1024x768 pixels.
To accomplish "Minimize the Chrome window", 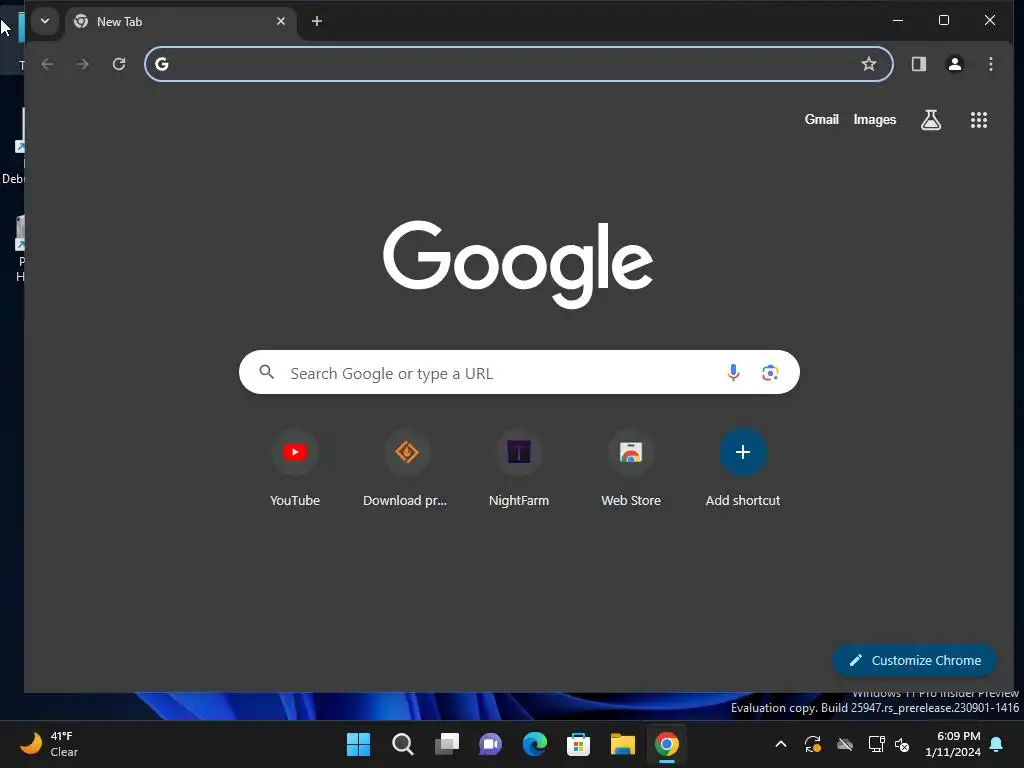I will coord(898,20).
